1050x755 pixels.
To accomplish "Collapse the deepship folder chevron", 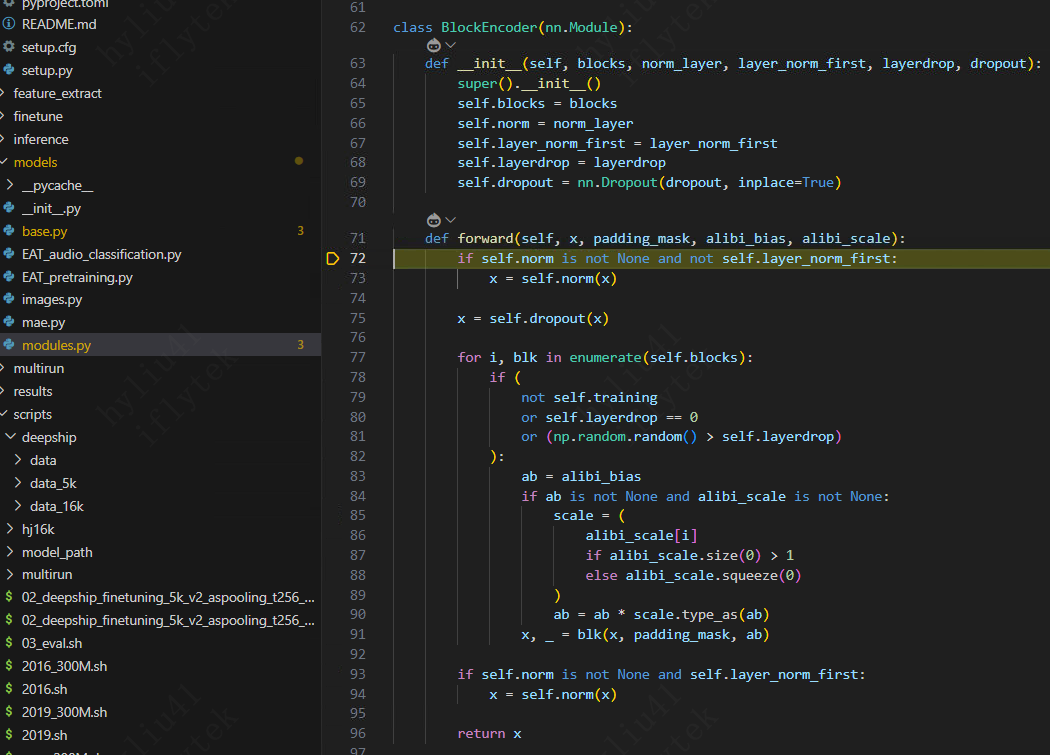I will 10,437.
